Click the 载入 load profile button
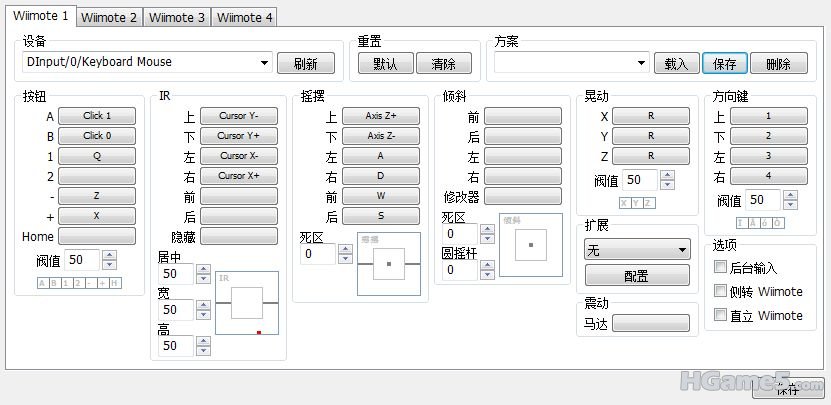This screenshot has width=831, height=405. coord(676,64)
